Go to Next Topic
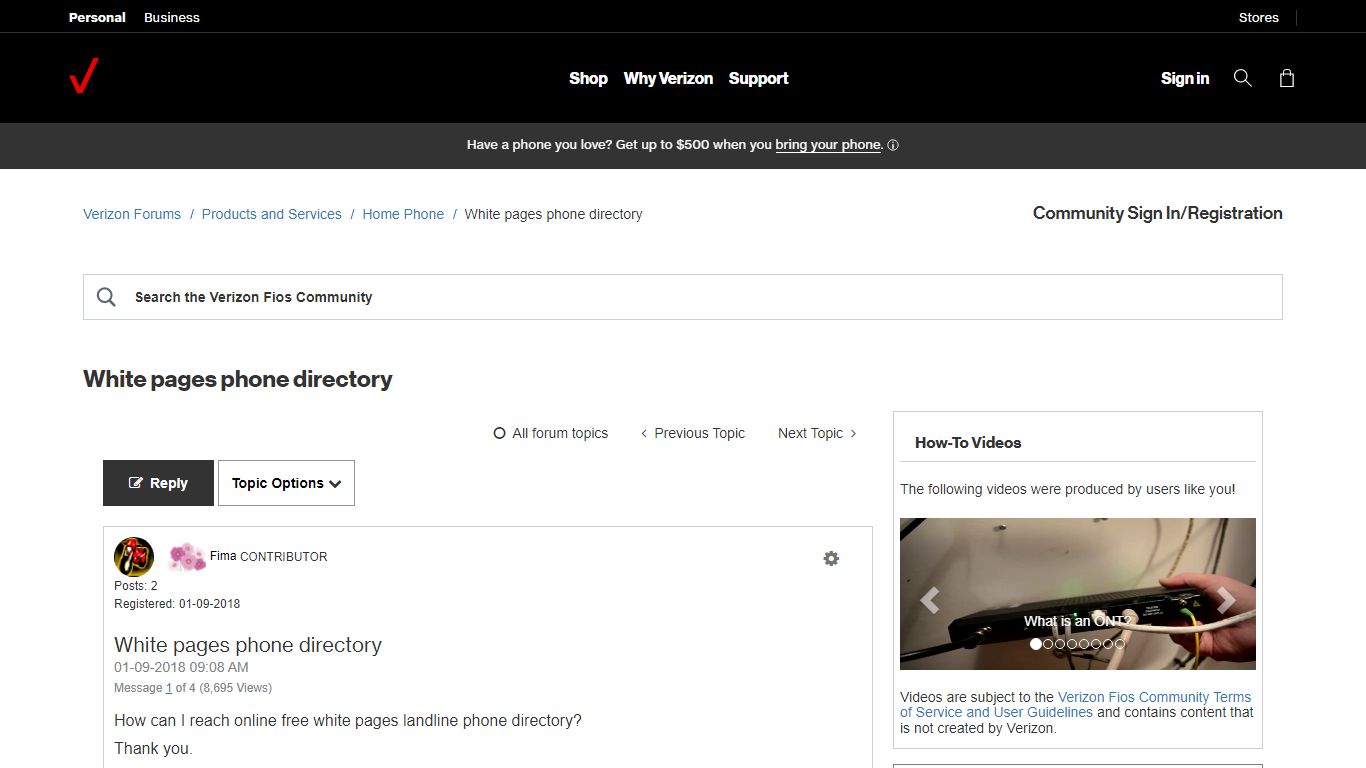 point(817,433)
